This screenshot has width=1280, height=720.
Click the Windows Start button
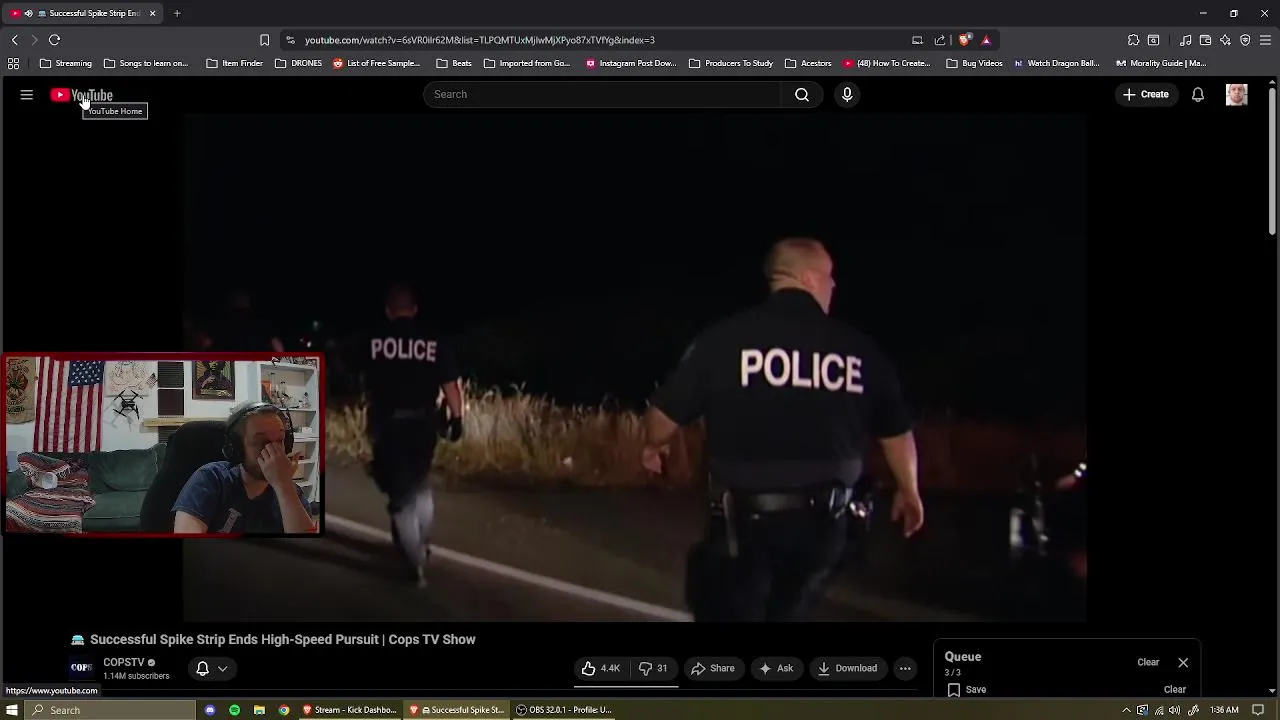12,710
